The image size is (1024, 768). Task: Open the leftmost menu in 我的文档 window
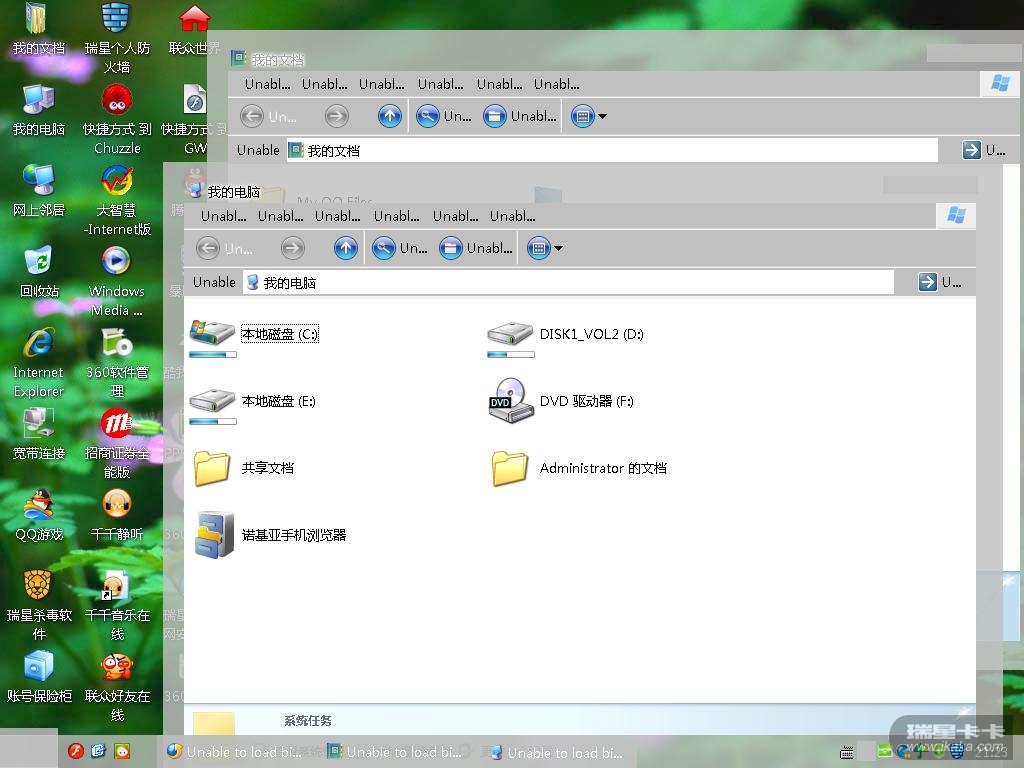[267, 84]
